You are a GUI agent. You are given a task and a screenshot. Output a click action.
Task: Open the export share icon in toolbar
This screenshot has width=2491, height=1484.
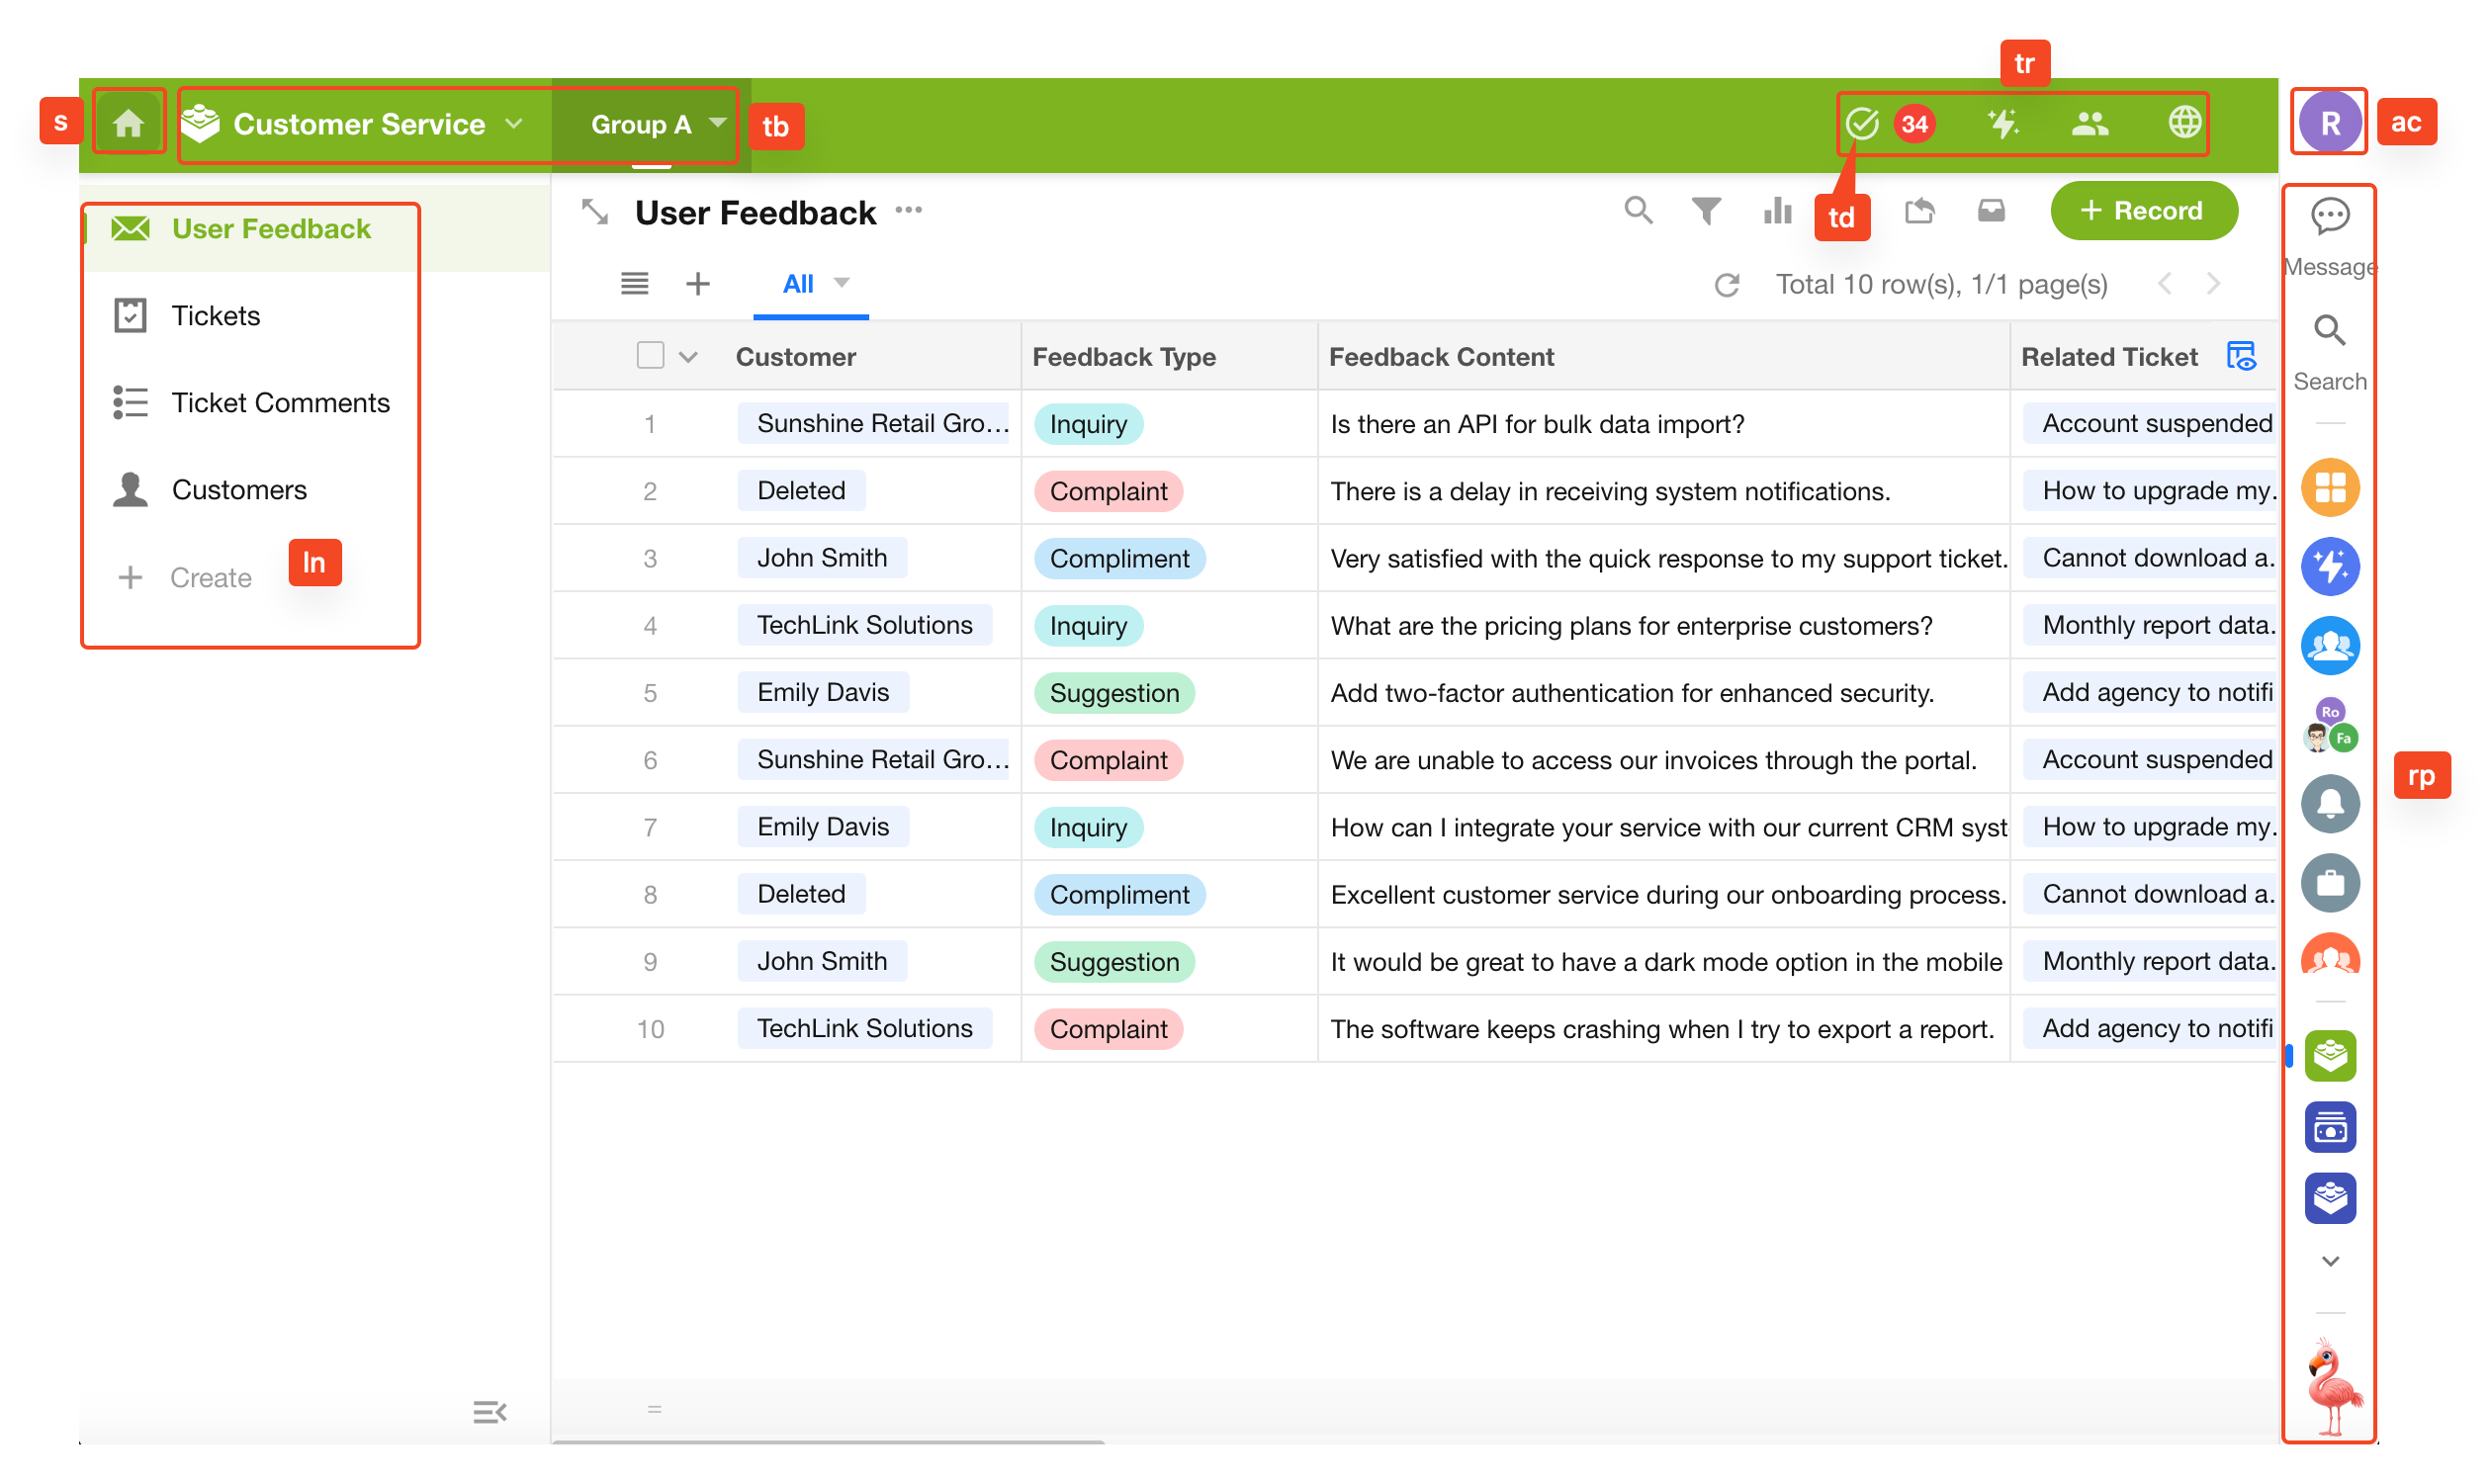(x=1919, y=211)
